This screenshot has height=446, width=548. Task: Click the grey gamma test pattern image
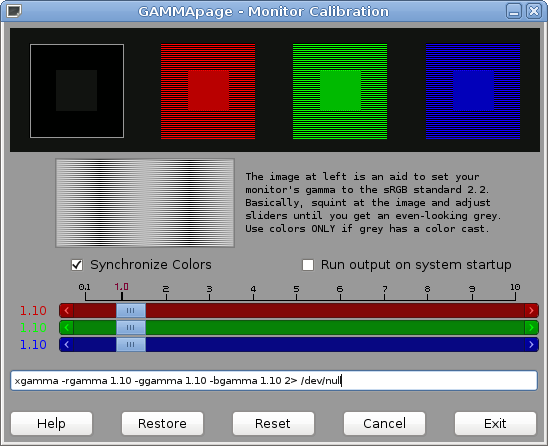[145, 203]
